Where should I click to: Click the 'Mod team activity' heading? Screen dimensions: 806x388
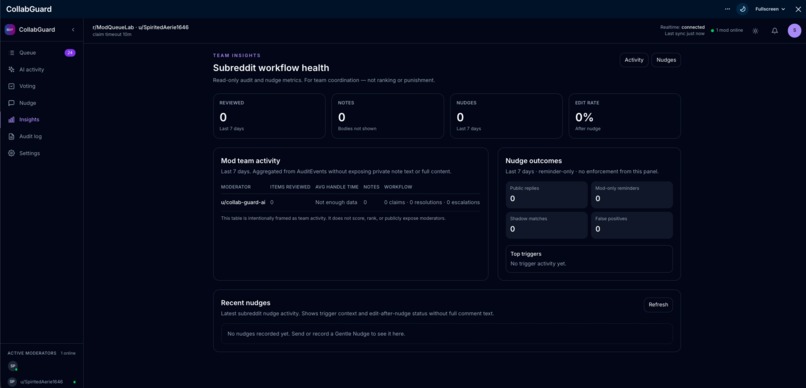click(250, 161)
